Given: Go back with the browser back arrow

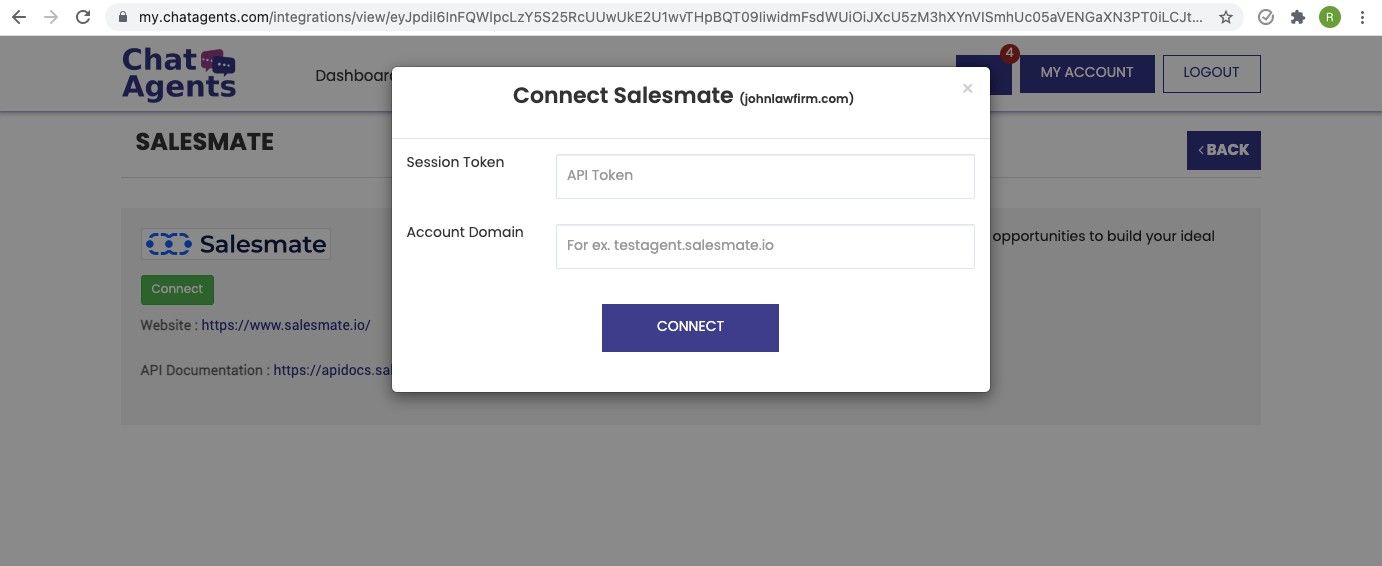Looking at the screenshot, I should pyautogui.click(x=18, y=17).
